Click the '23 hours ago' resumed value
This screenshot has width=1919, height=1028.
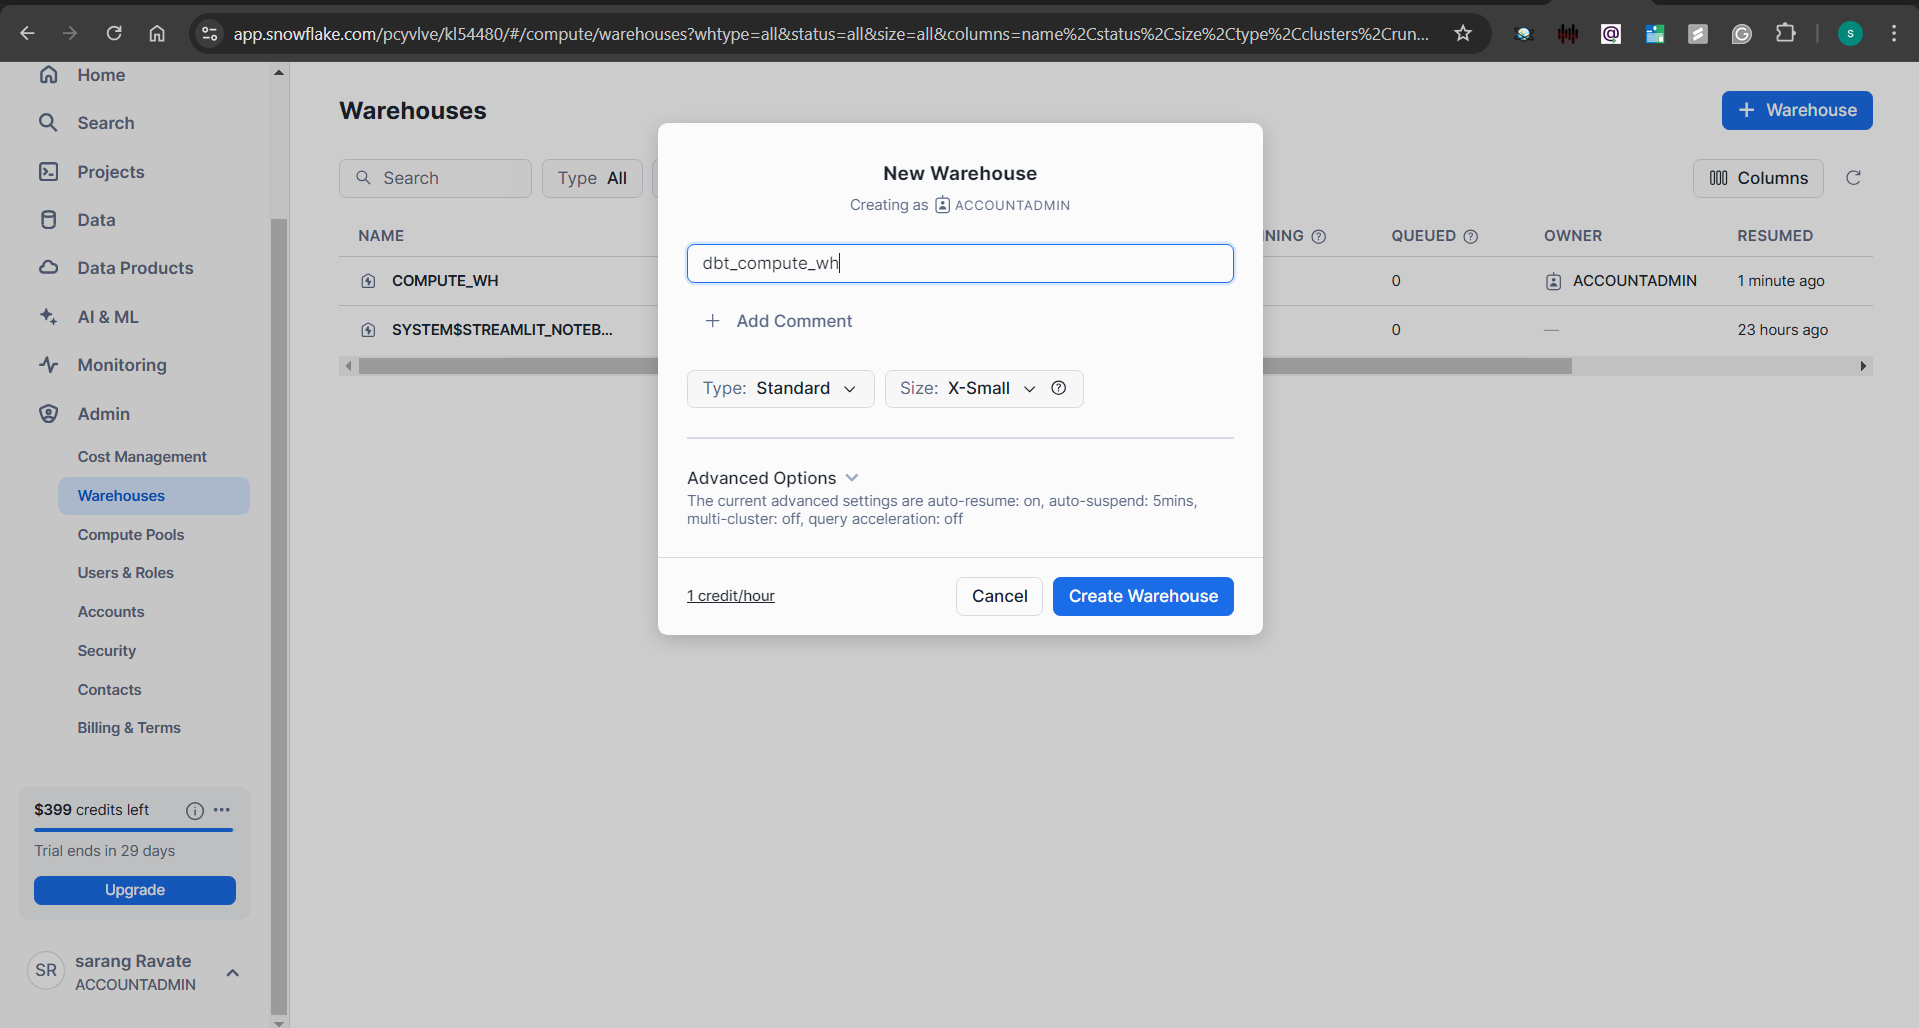click(1783, 330)
